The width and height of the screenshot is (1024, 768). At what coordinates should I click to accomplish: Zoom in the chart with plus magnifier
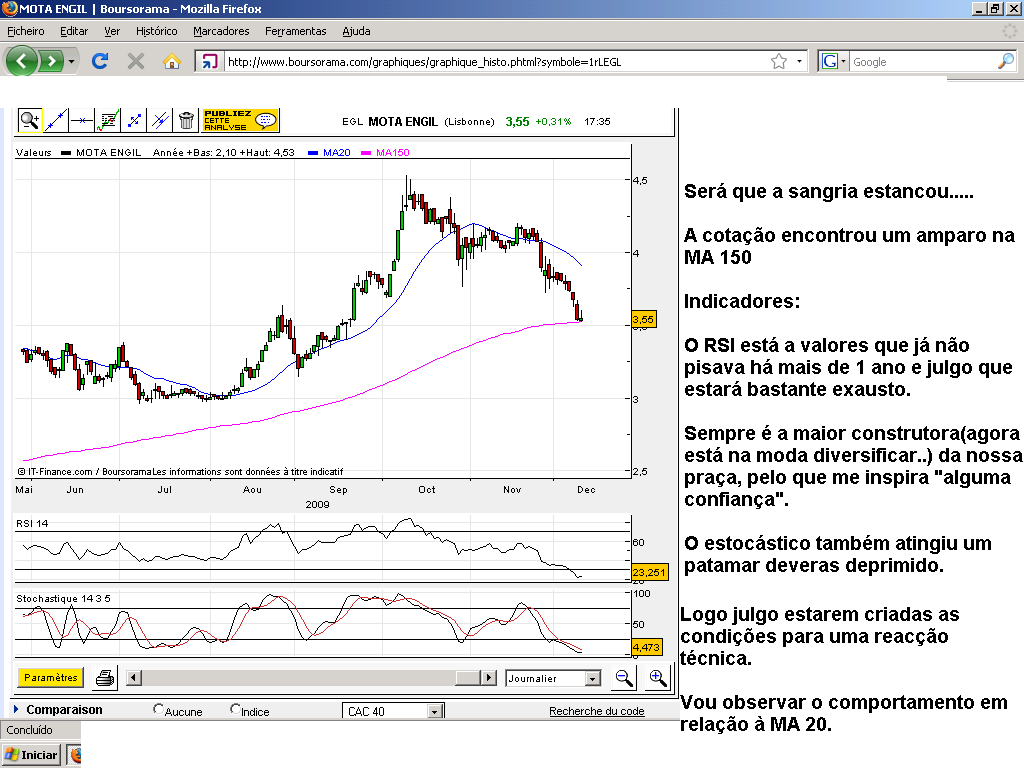pyautogui.click(x=657, y=678)
